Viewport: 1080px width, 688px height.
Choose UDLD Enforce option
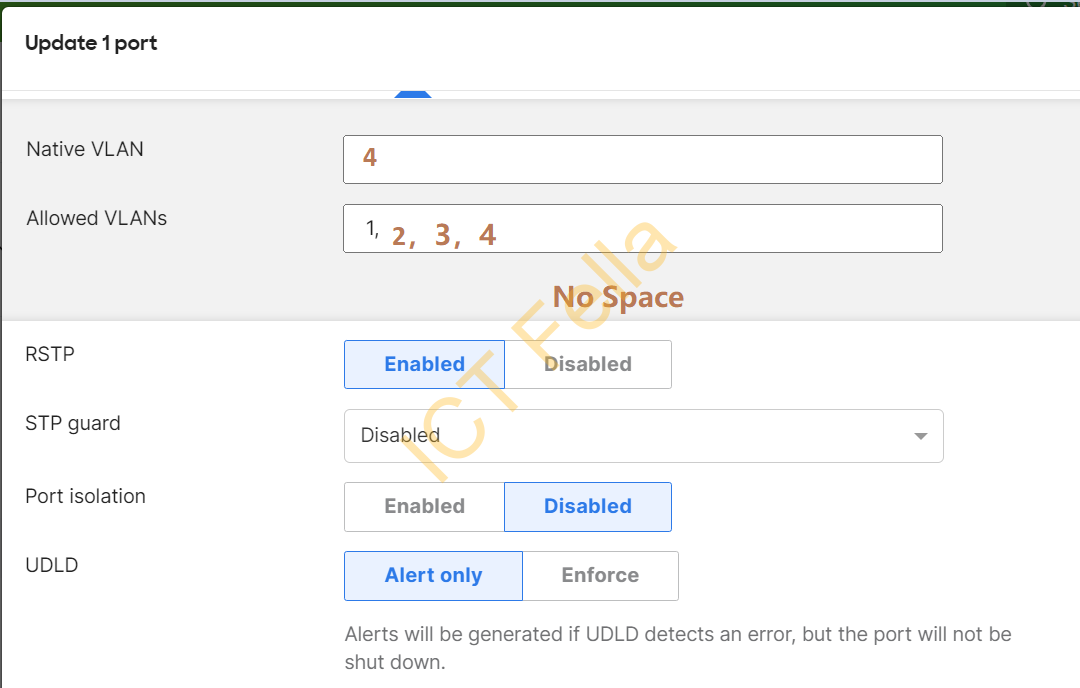point(600,575)
